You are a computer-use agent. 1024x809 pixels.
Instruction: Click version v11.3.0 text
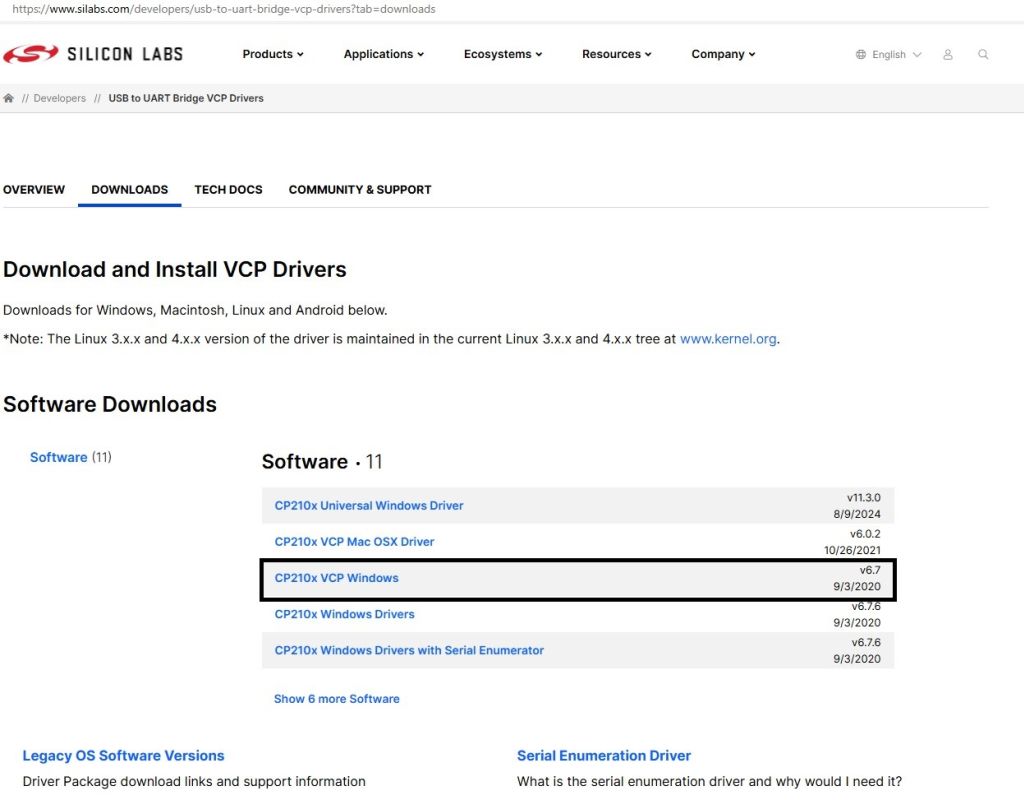point(863,498)
